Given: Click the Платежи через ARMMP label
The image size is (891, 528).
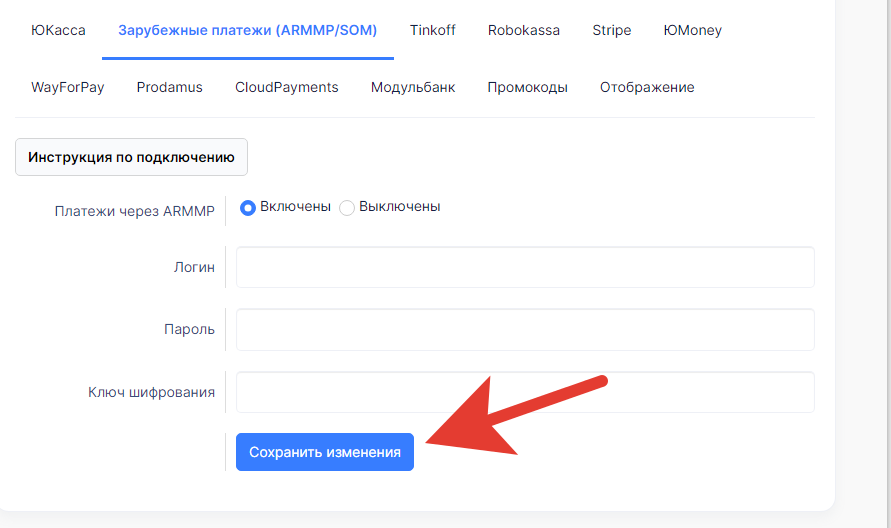Looking at the screenshot, I should click(x=135, y=211).
